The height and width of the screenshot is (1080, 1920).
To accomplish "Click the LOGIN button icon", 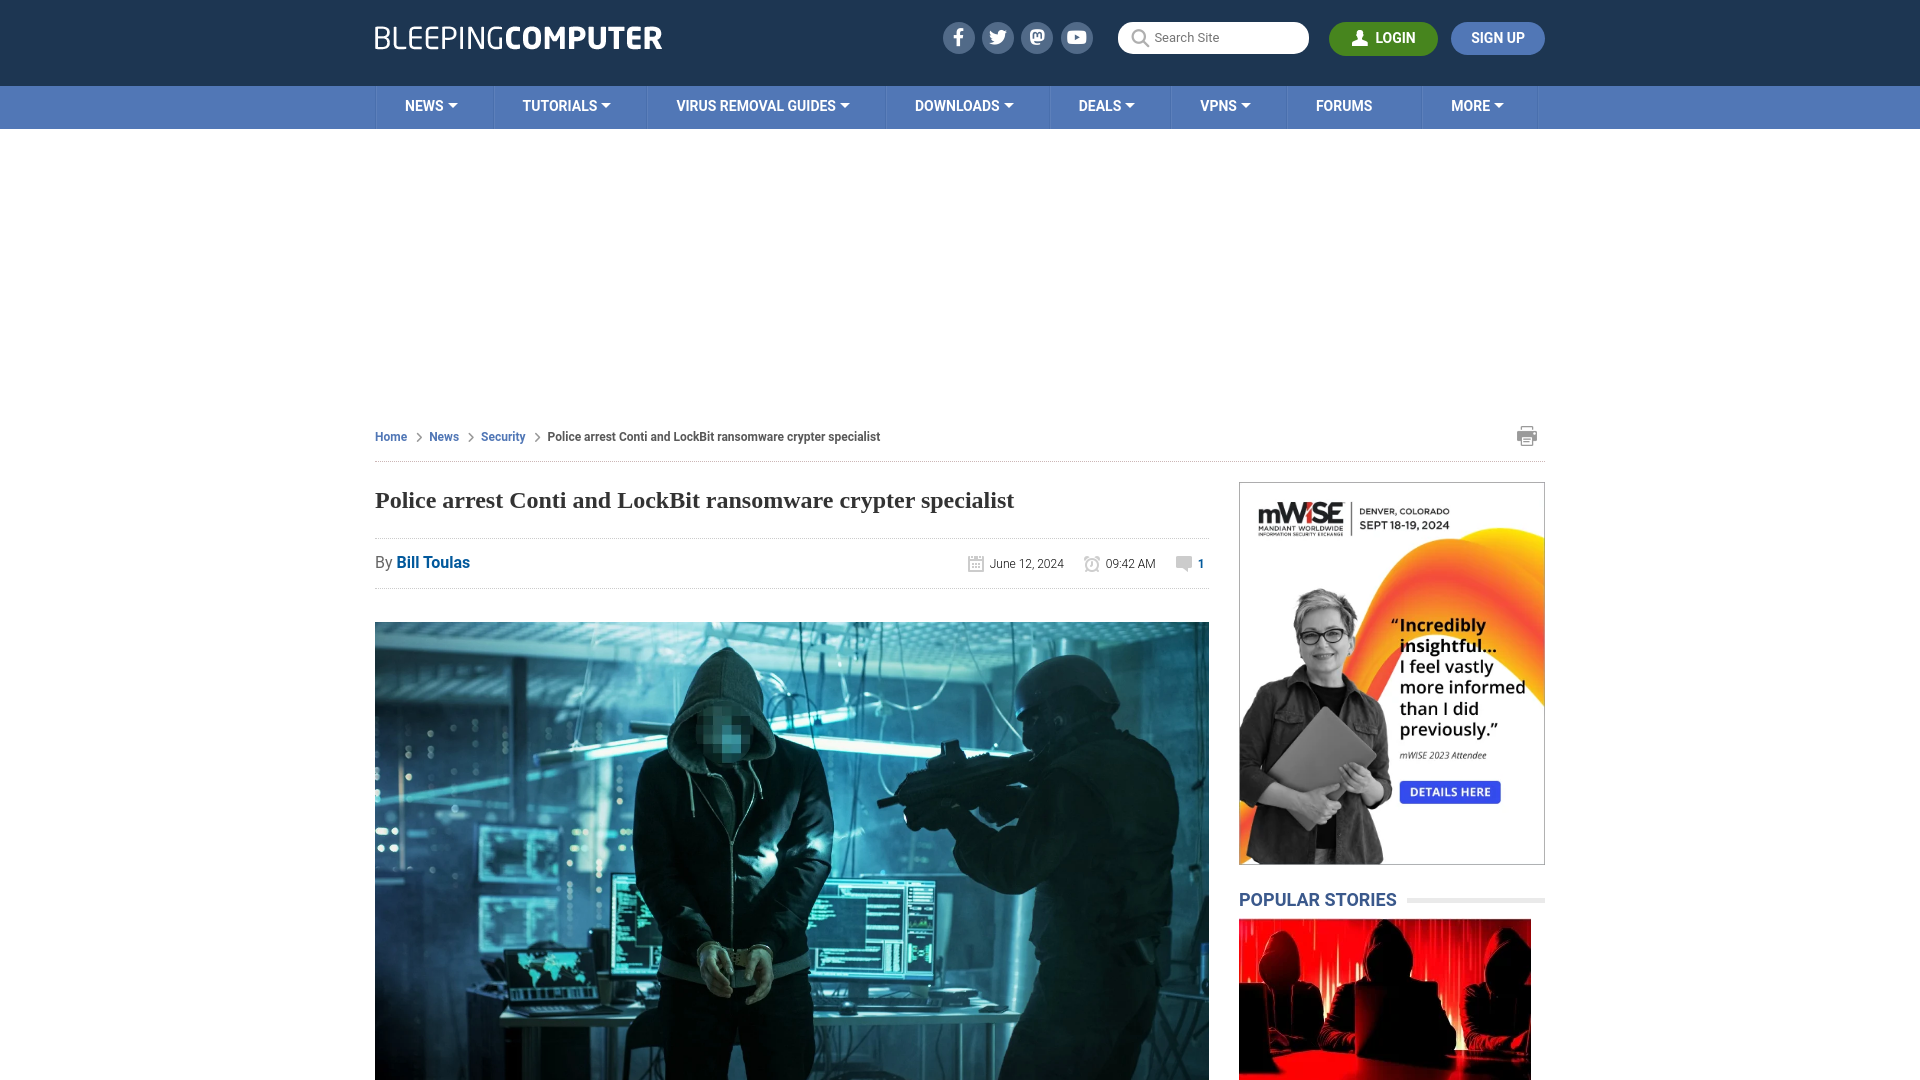I will click(1360, 38).
